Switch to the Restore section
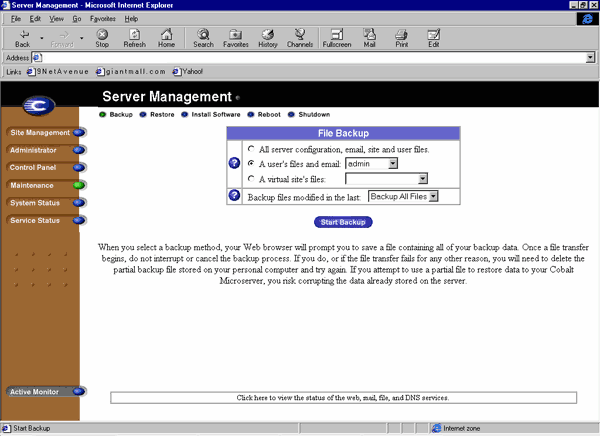 tap(157, 114)
